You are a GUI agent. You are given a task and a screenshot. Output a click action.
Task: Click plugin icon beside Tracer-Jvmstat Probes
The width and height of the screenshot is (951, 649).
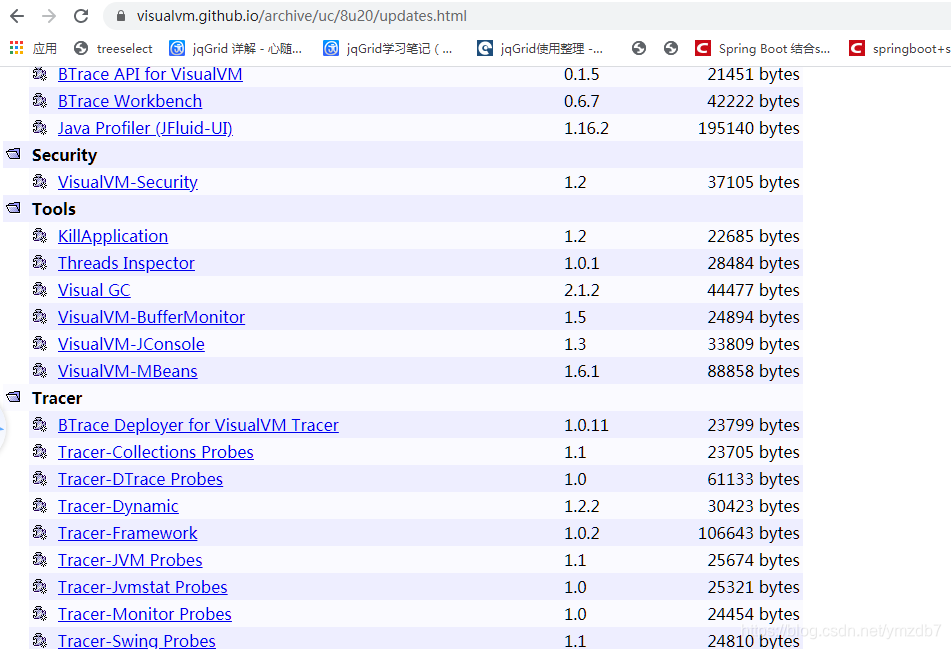[40, 586]
